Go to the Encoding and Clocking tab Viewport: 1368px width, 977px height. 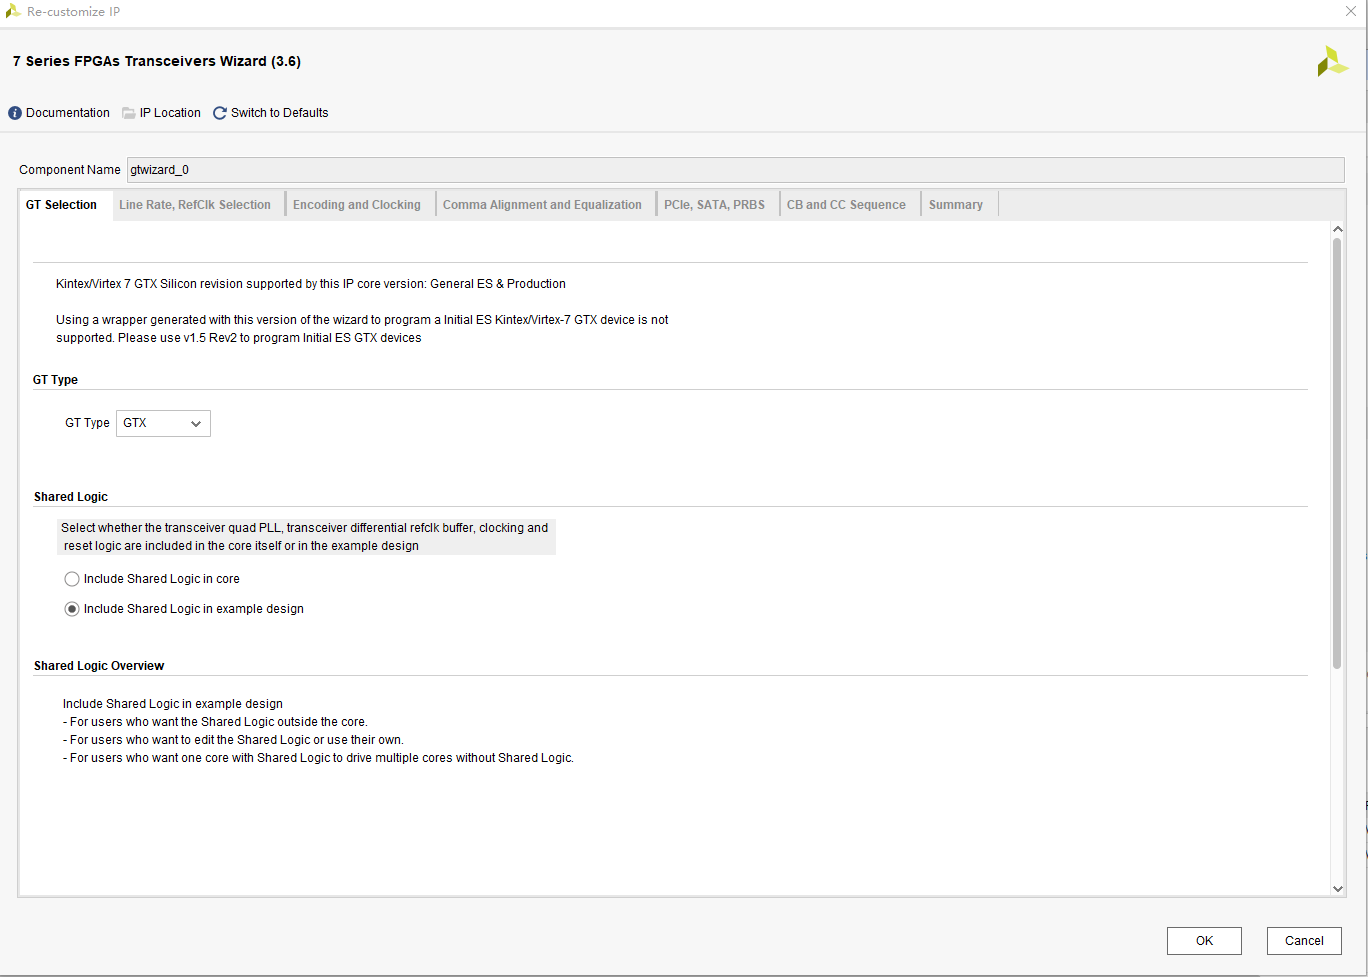coord(357,205)
